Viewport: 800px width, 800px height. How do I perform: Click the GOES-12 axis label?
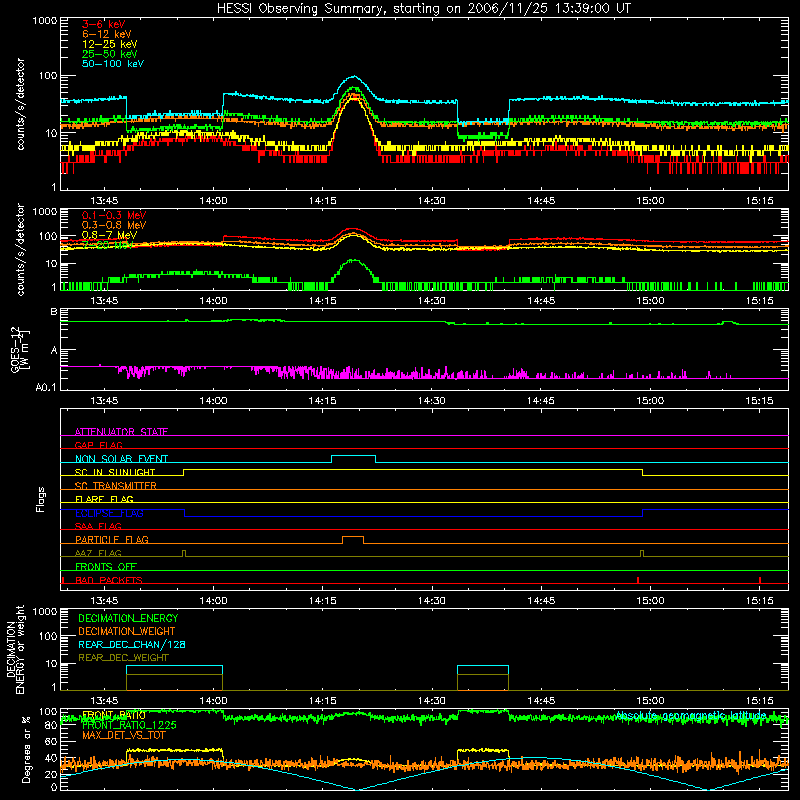[x=20, y=349]
